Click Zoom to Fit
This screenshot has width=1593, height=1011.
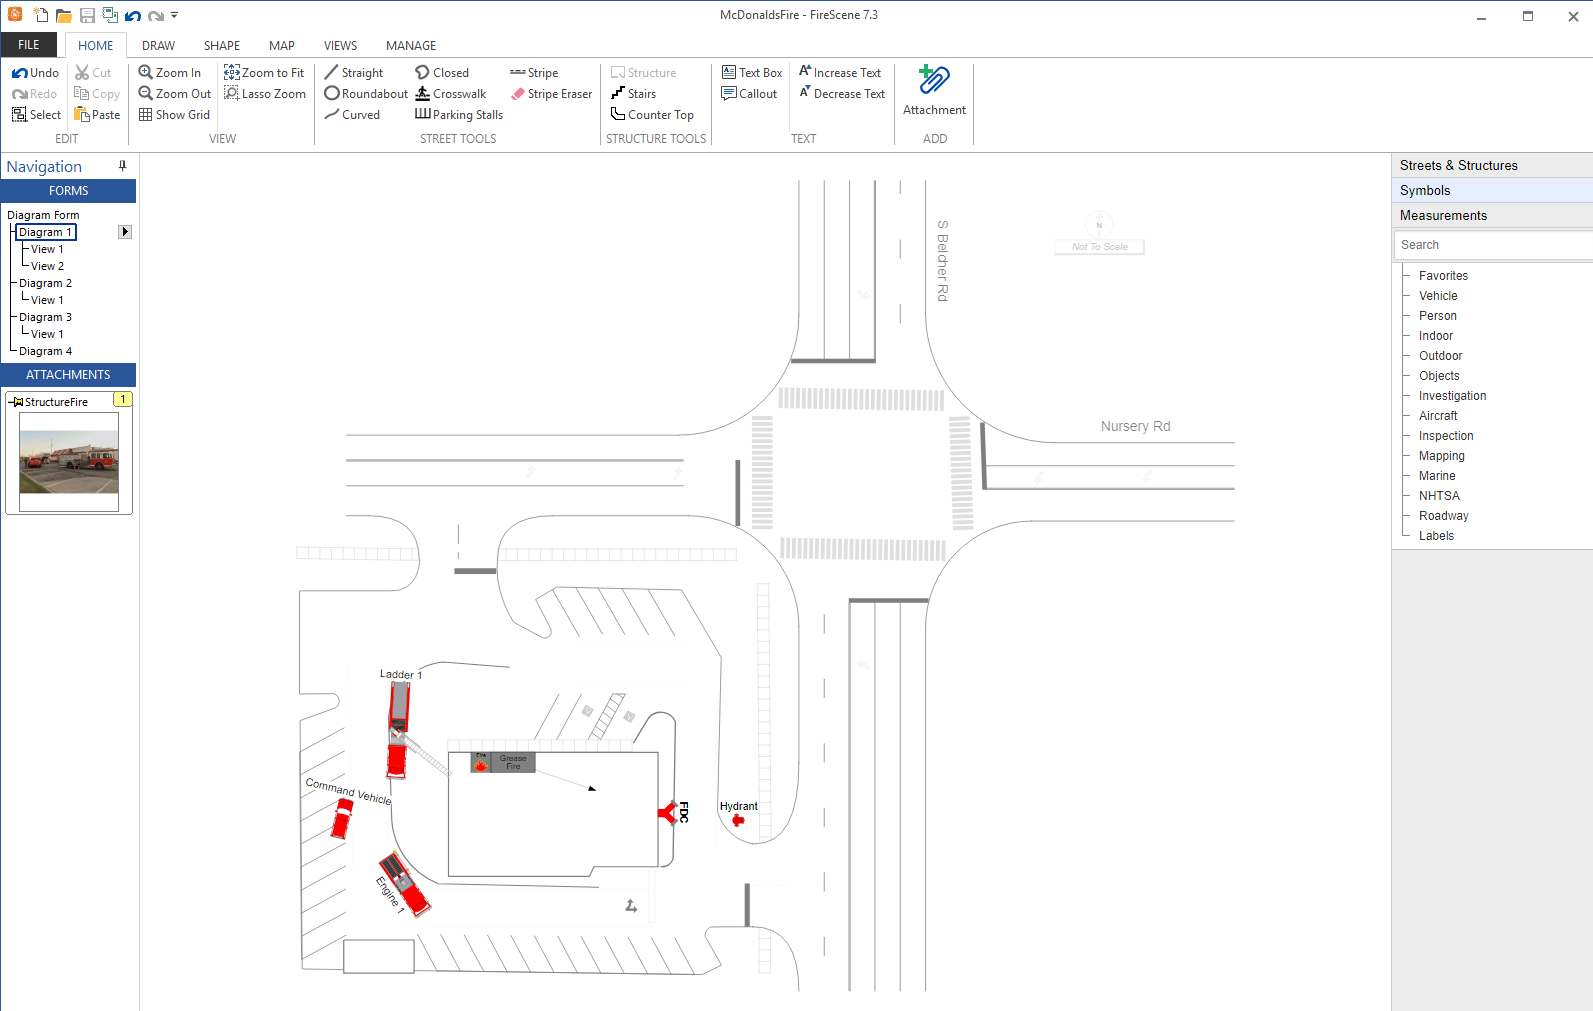[264, 73]
